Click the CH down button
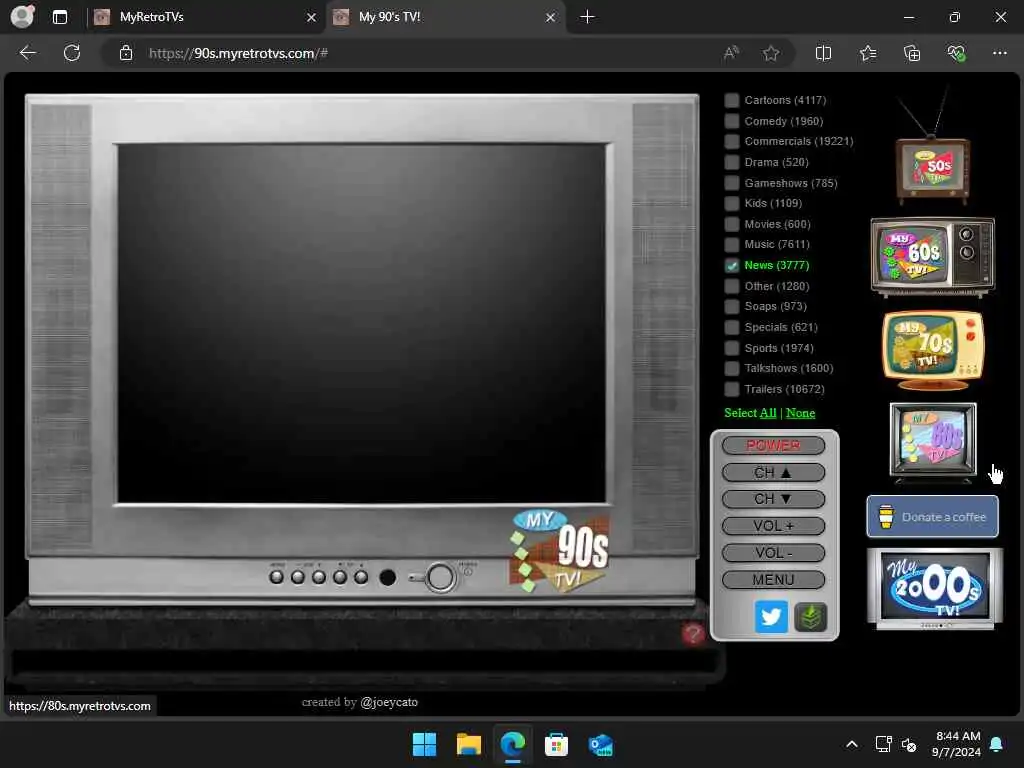 click(x=773, y=499)
